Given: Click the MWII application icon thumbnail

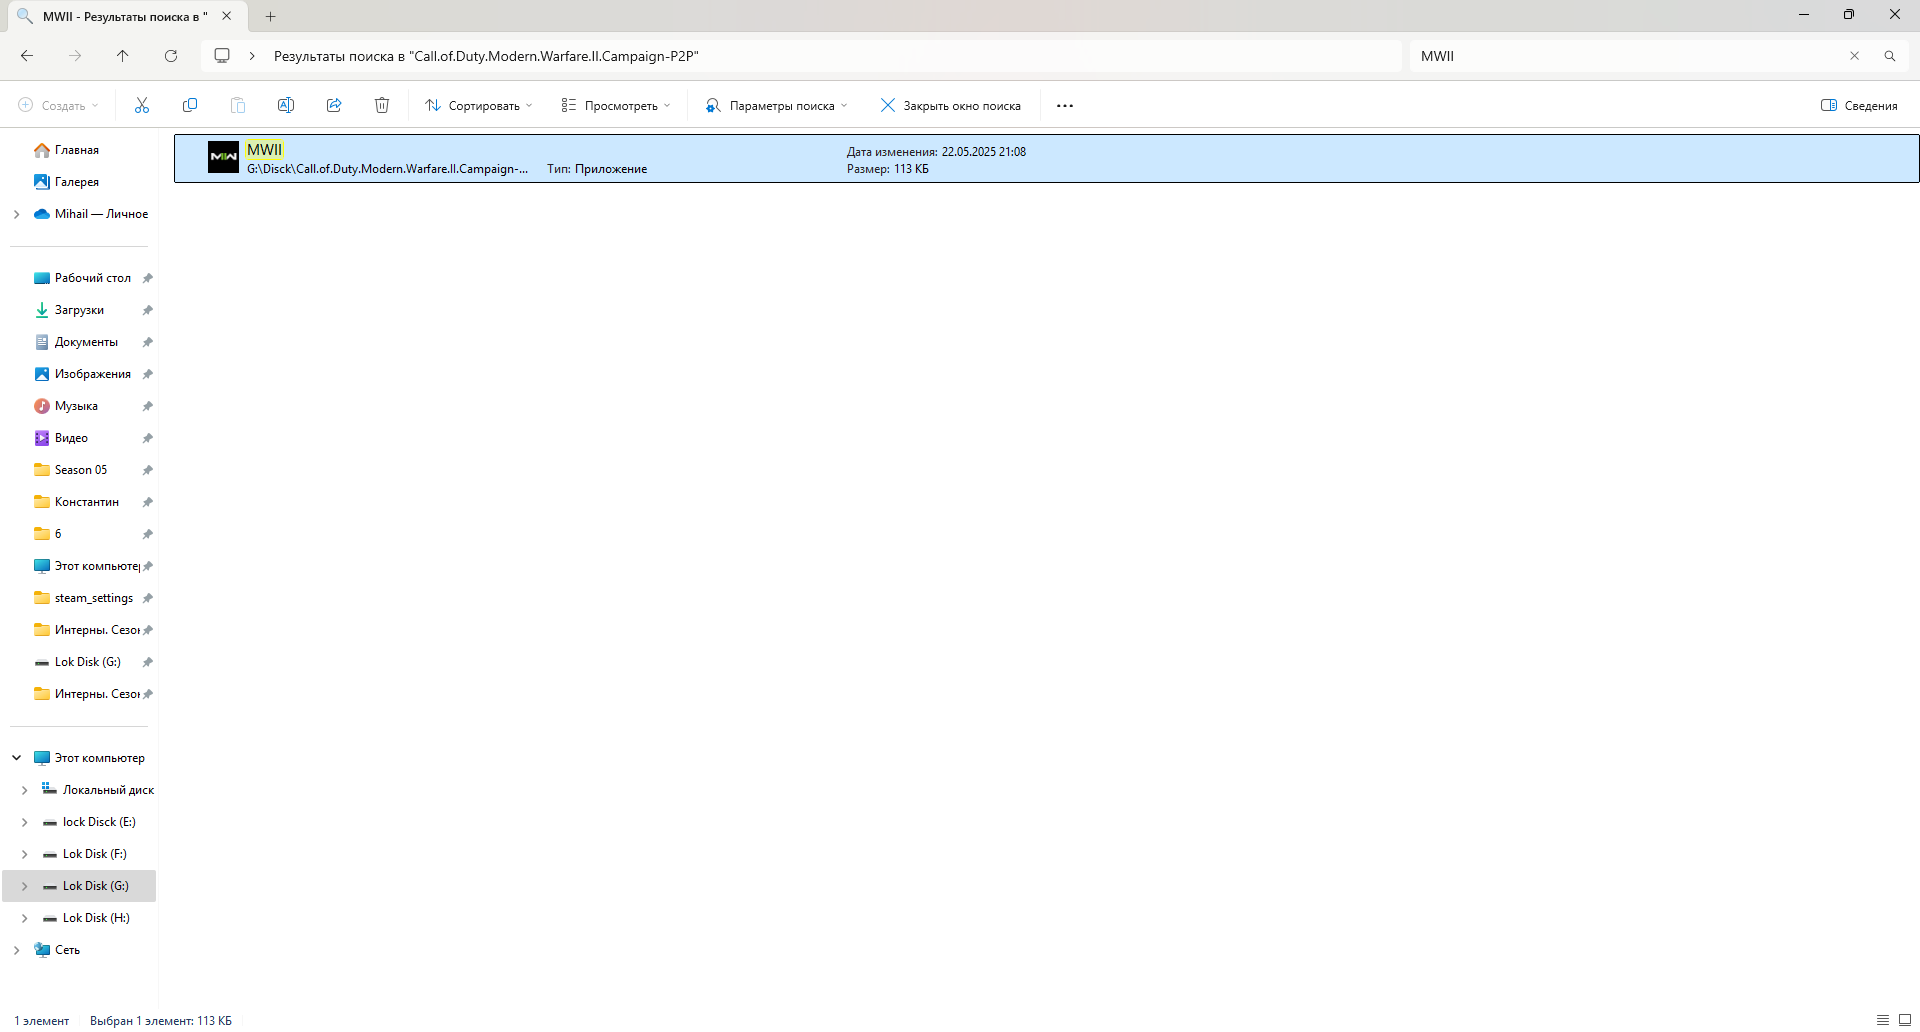Looking at the screenshot, I should [x=223, y=157].
